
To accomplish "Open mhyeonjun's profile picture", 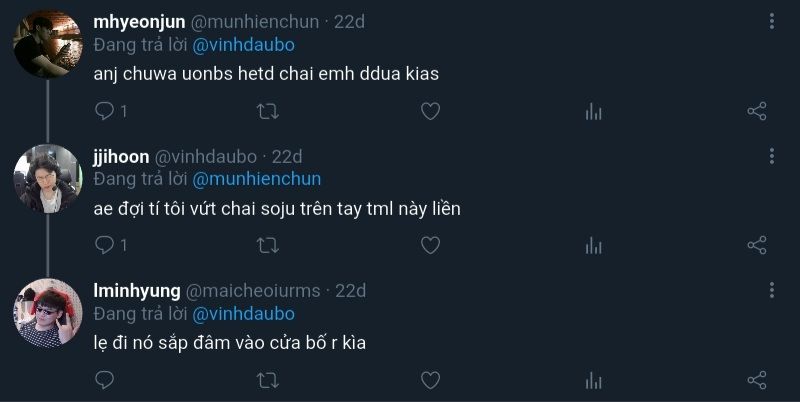I will point(47,44).
